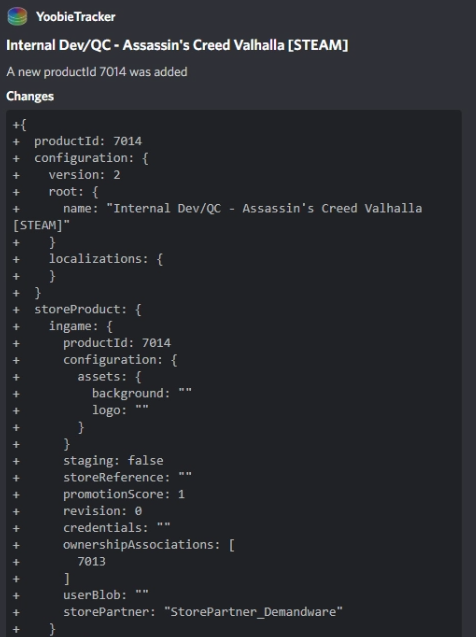Click the description 'A new productId 7014 was added'
This screenshot has width=476, height=637.
click(x=97, y=72)
